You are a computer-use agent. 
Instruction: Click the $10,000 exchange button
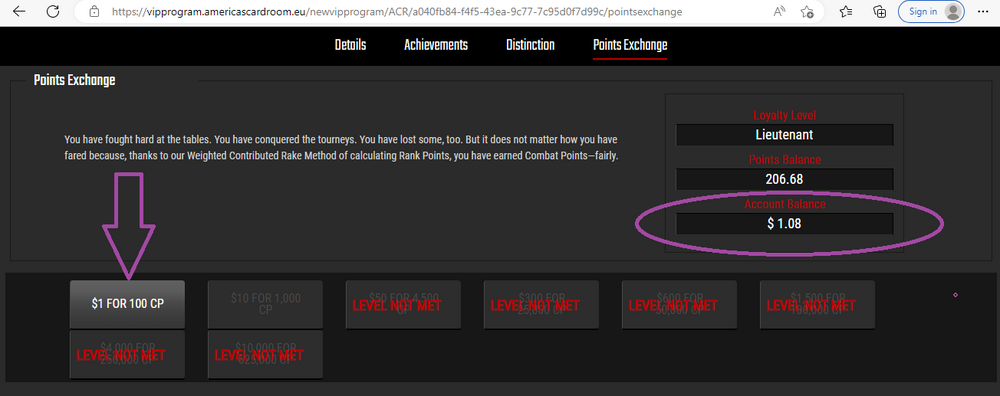265,354
